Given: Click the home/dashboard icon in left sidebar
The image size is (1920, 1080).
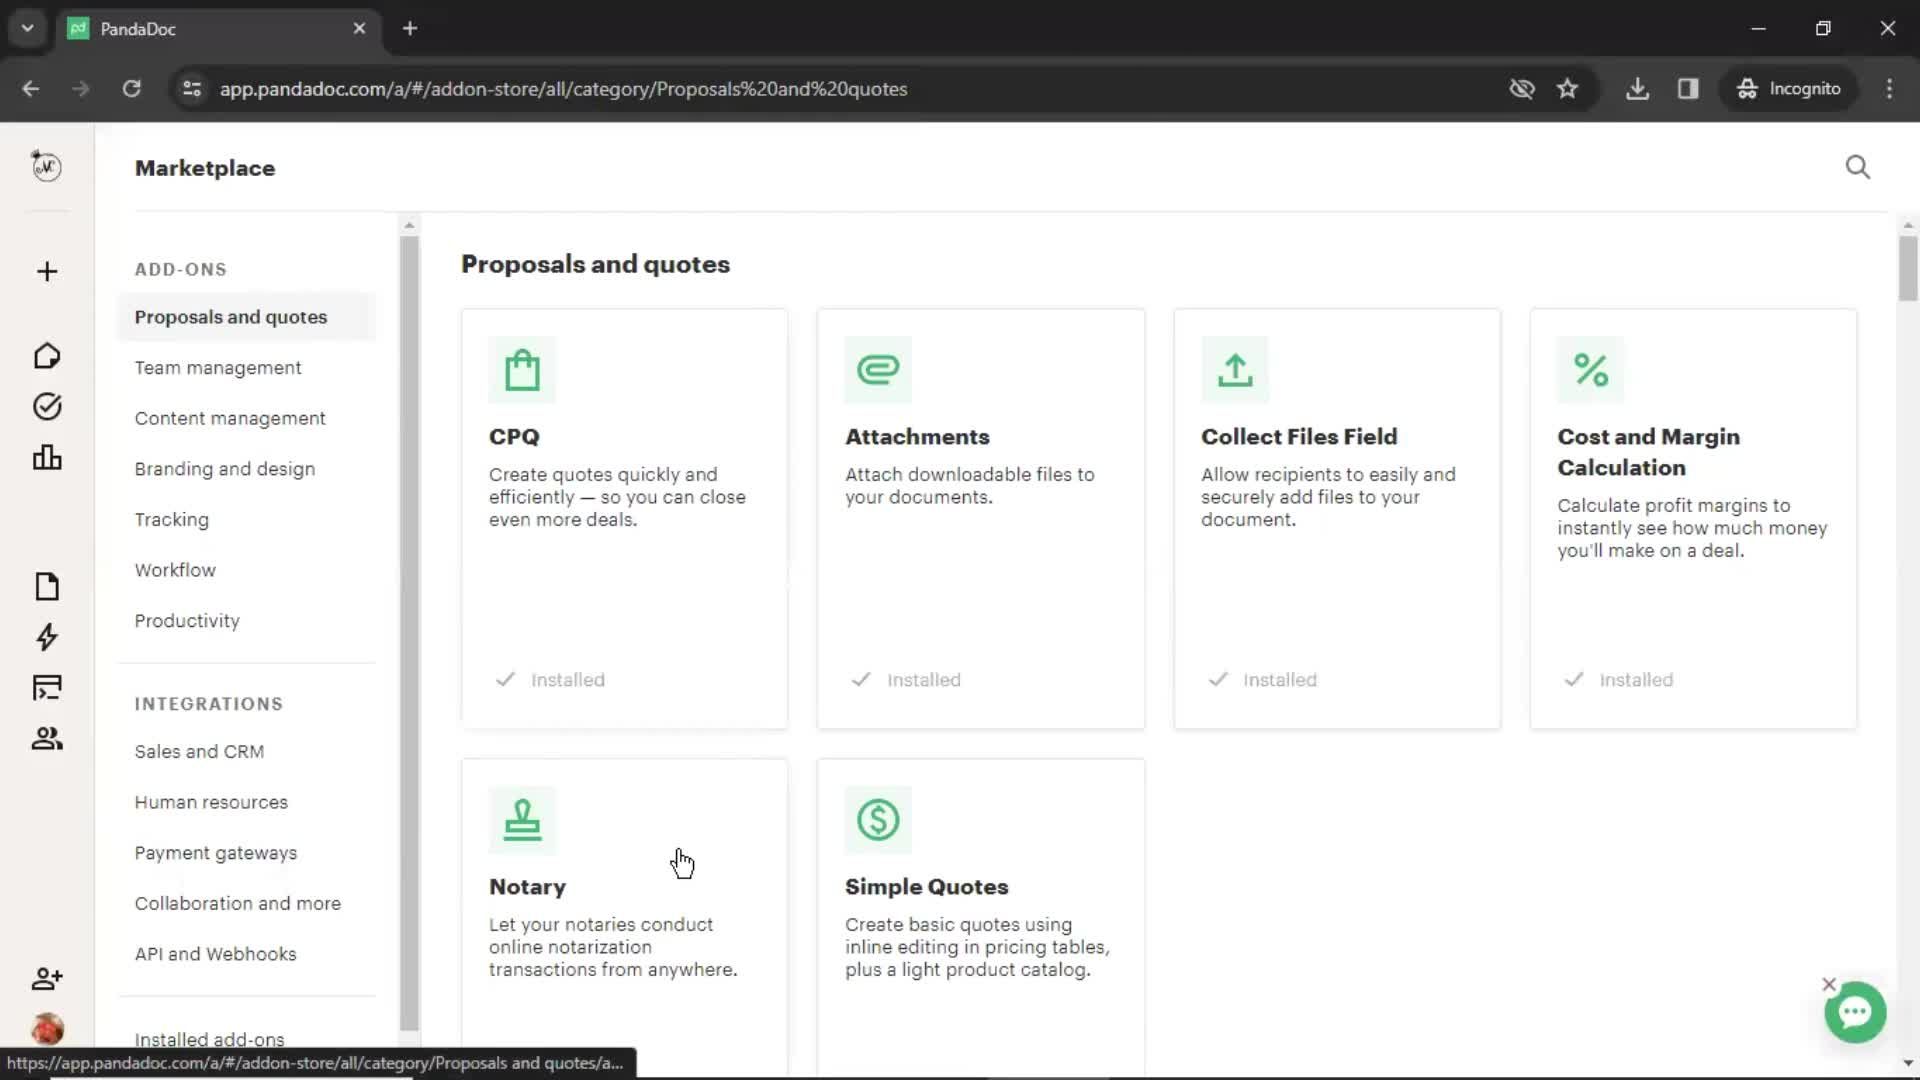Looking at the screenshot, I should [x=47, y=355].
